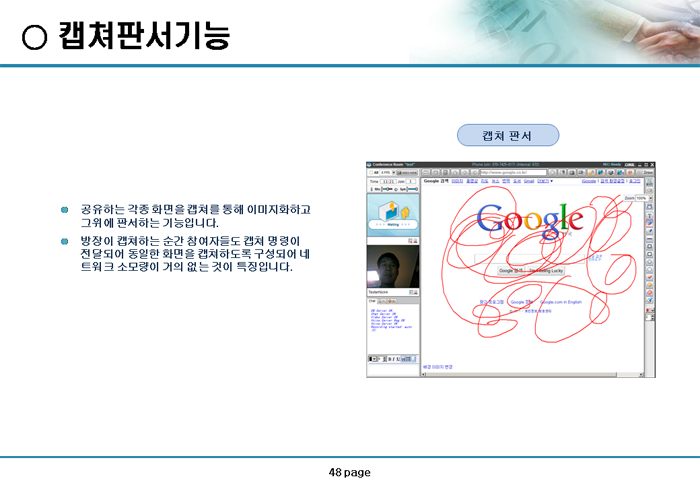Click the Italic button in chat format bar

(394, 359)
